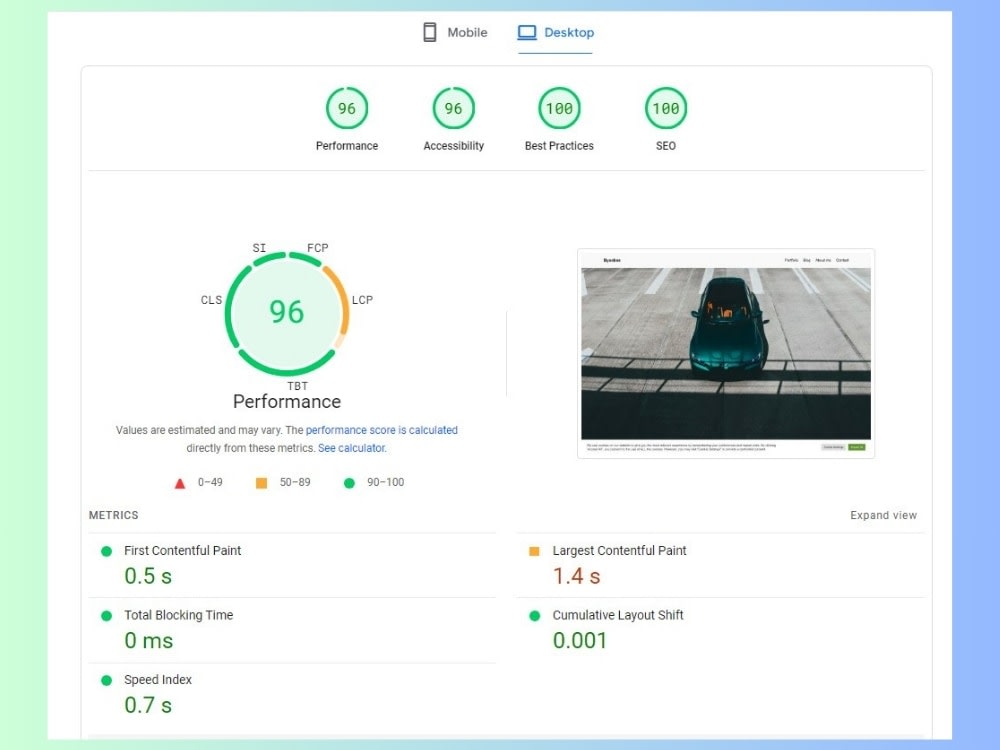Viewport: 1000px width, 750px height.
Task: Click the LCP segment label on gauge
Action: click(362, 300)
